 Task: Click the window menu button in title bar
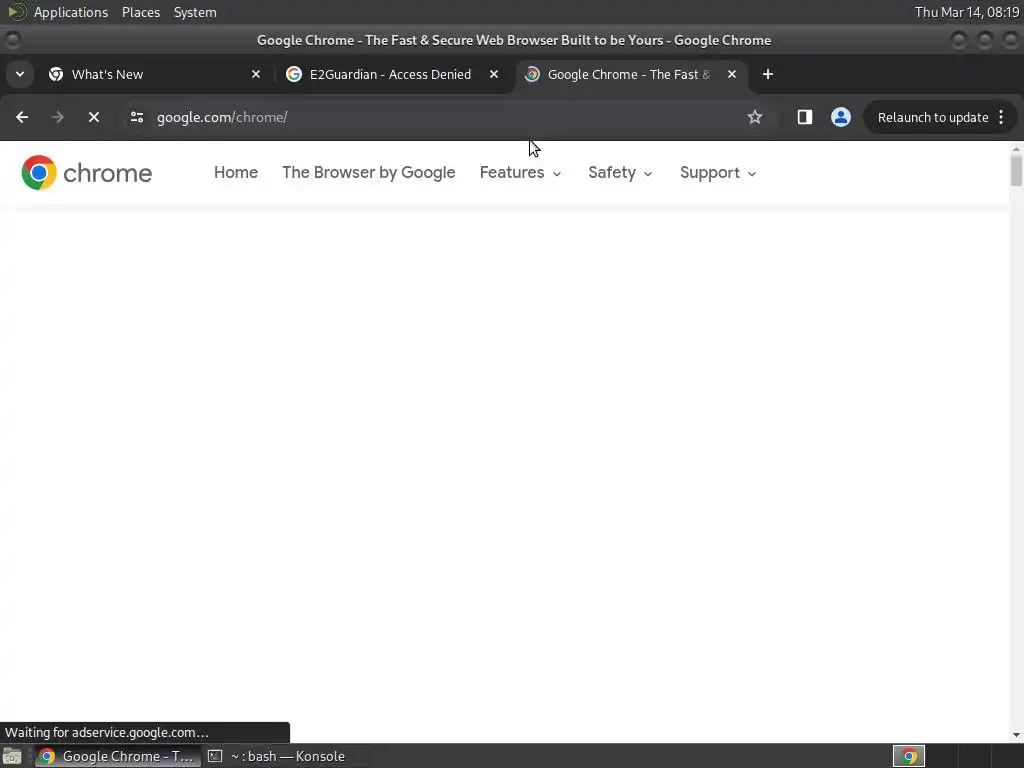pos(12,40)
